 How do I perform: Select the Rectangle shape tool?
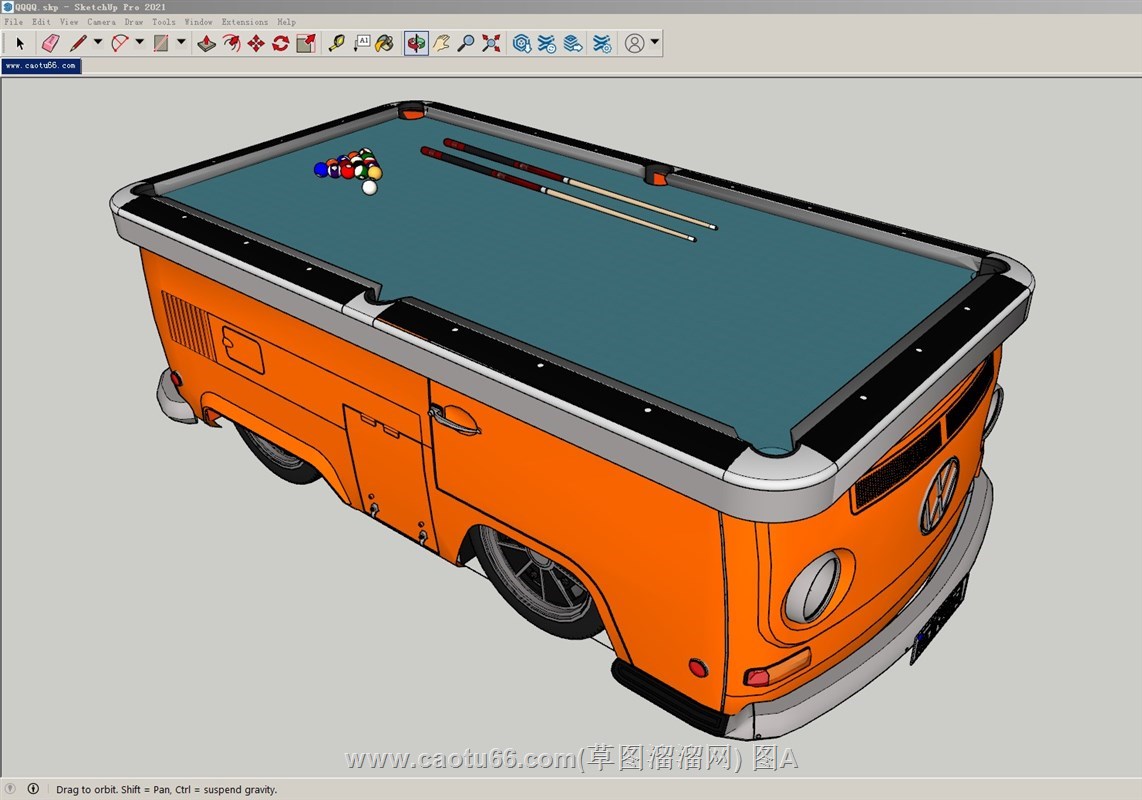pyautogui.click(x=161, y=44)
